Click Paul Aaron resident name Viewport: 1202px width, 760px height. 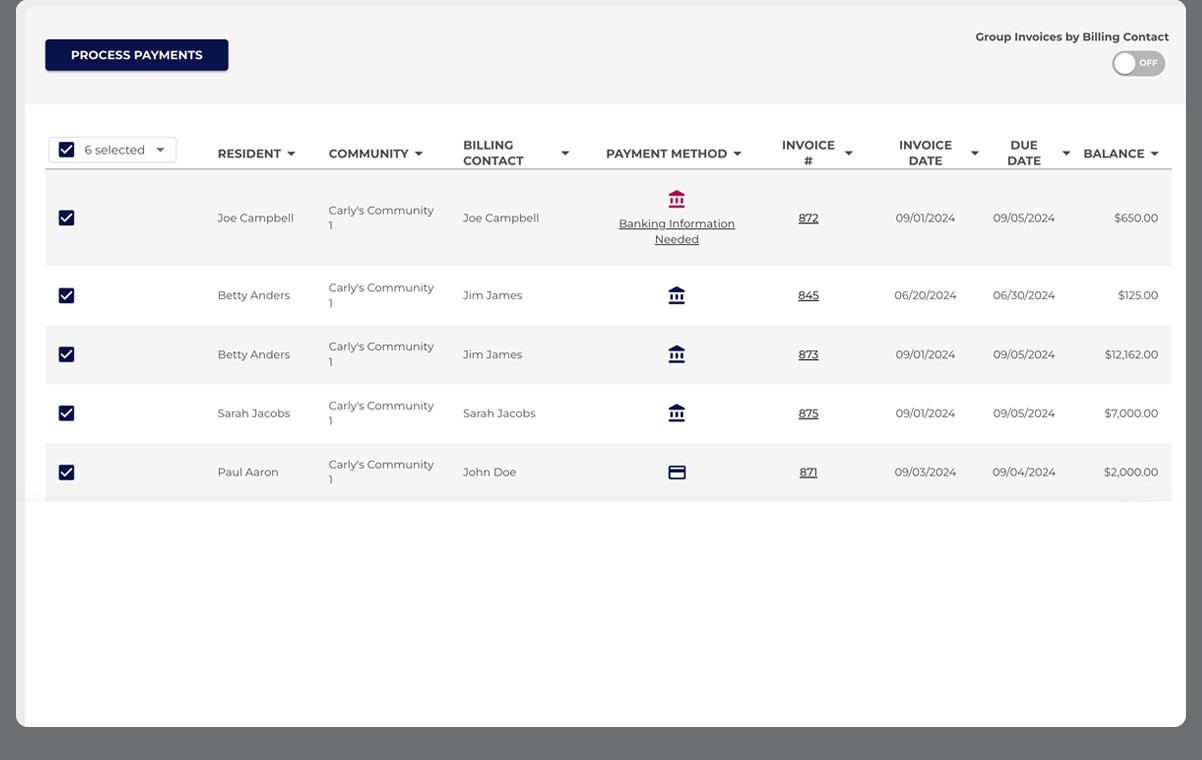click(x=248, y=472)
